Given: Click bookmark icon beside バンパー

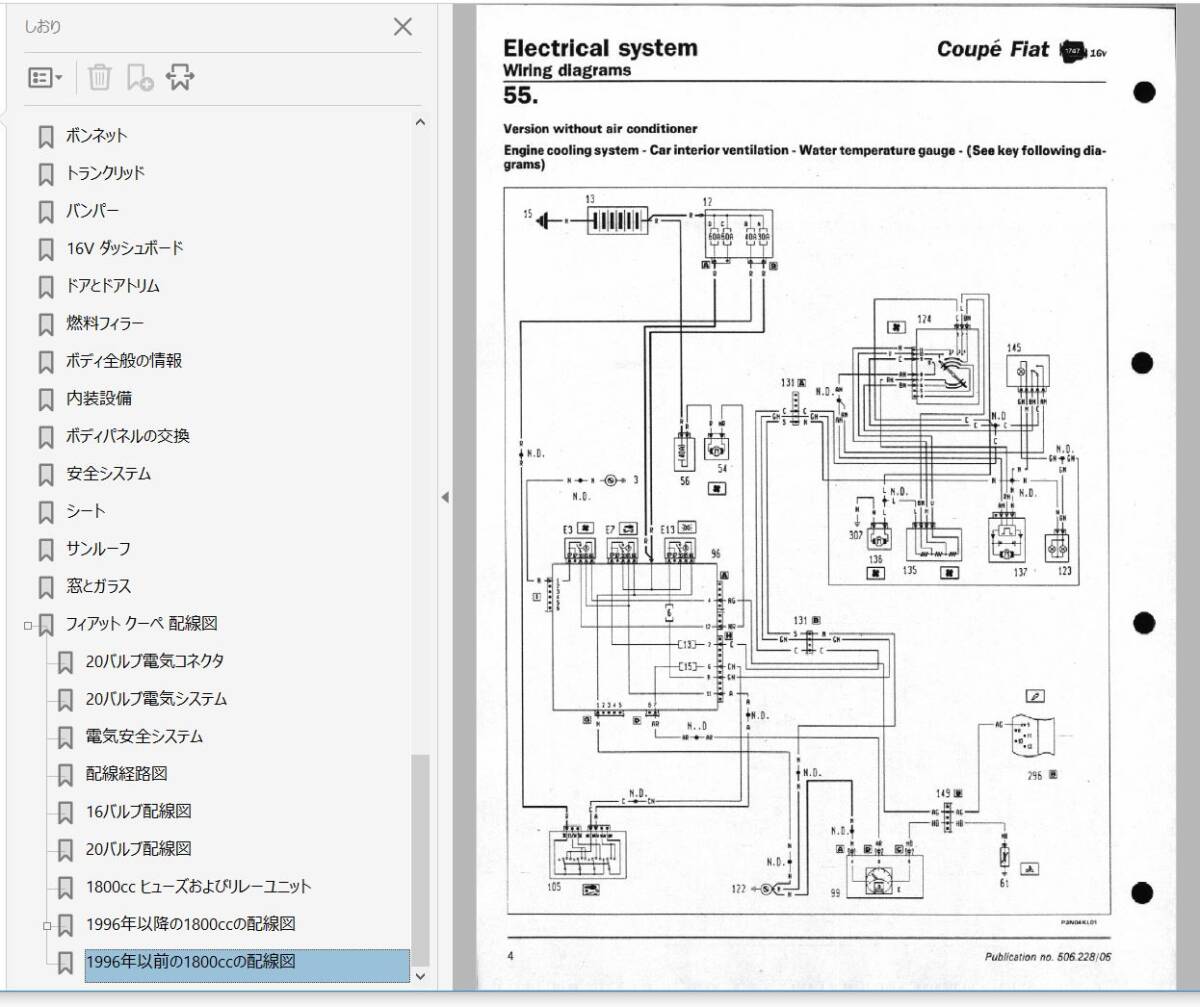Looking at the screenshot, I should (x=46, y=212).
